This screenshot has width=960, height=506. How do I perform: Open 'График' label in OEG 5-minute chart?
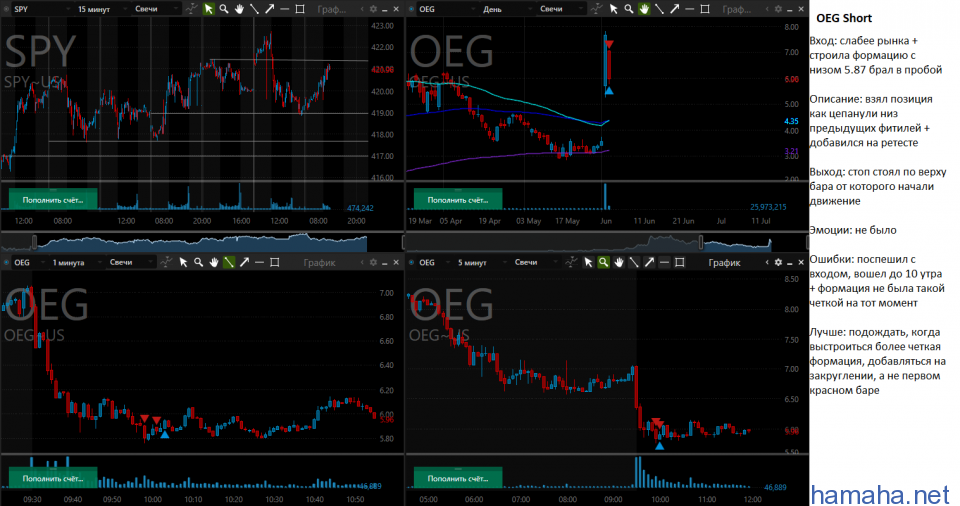pos(724,262)
